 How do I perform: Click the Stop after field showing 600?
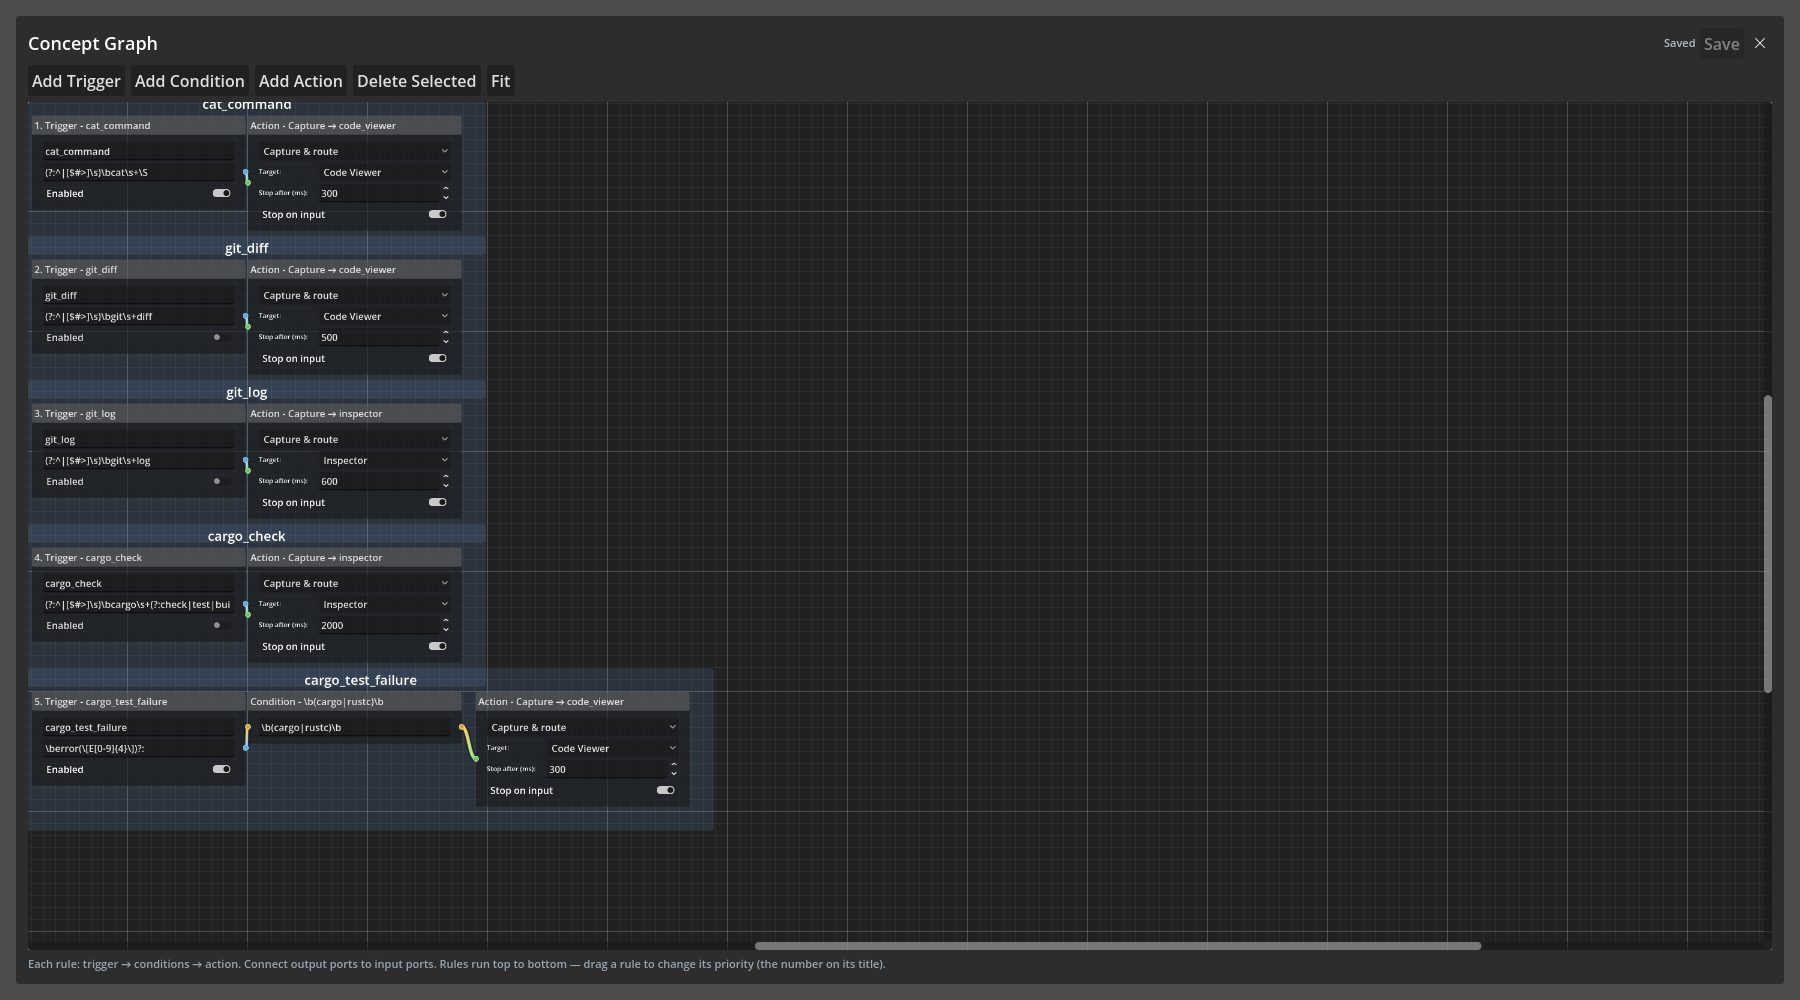380,482
